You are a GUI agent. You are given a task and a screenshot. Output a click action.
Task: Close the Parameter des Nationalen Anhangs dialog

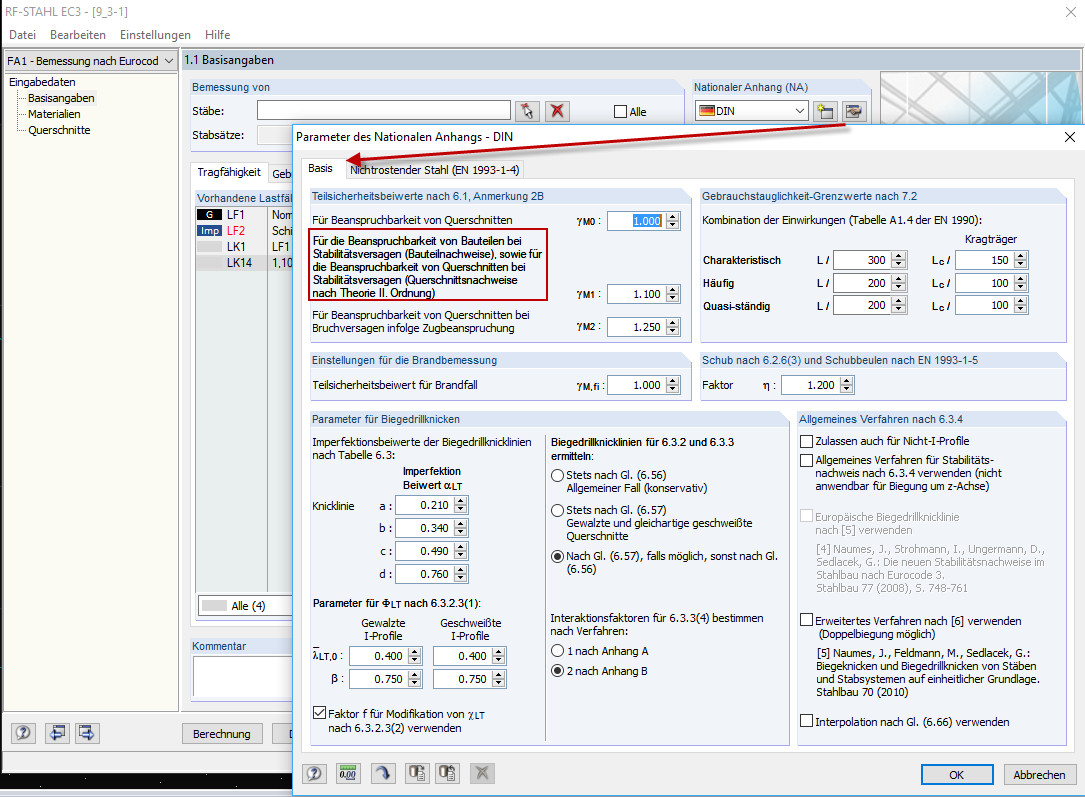[1069, 137]
